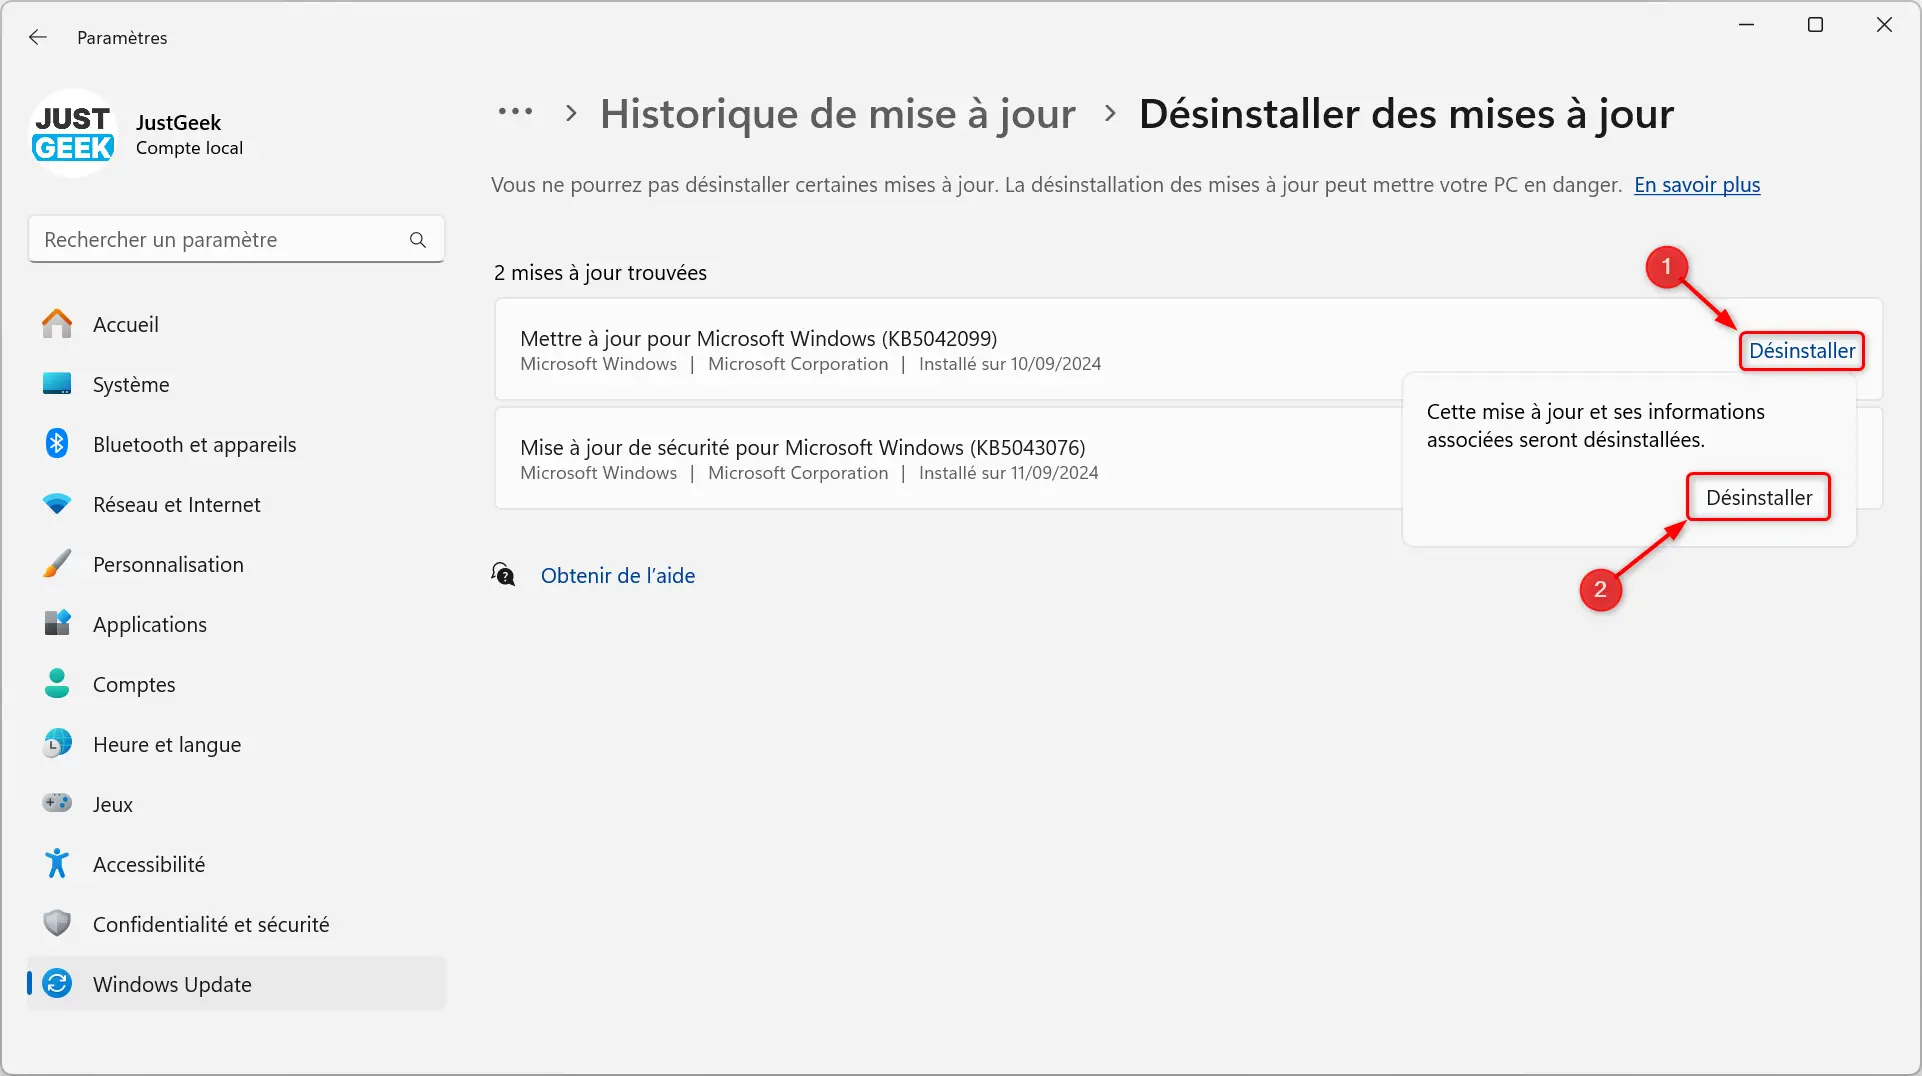1922x1076 pixels.
Task: Click the '2 mises à jour trouvées' text
Action: pyautogui.click(x=600, y=273)
